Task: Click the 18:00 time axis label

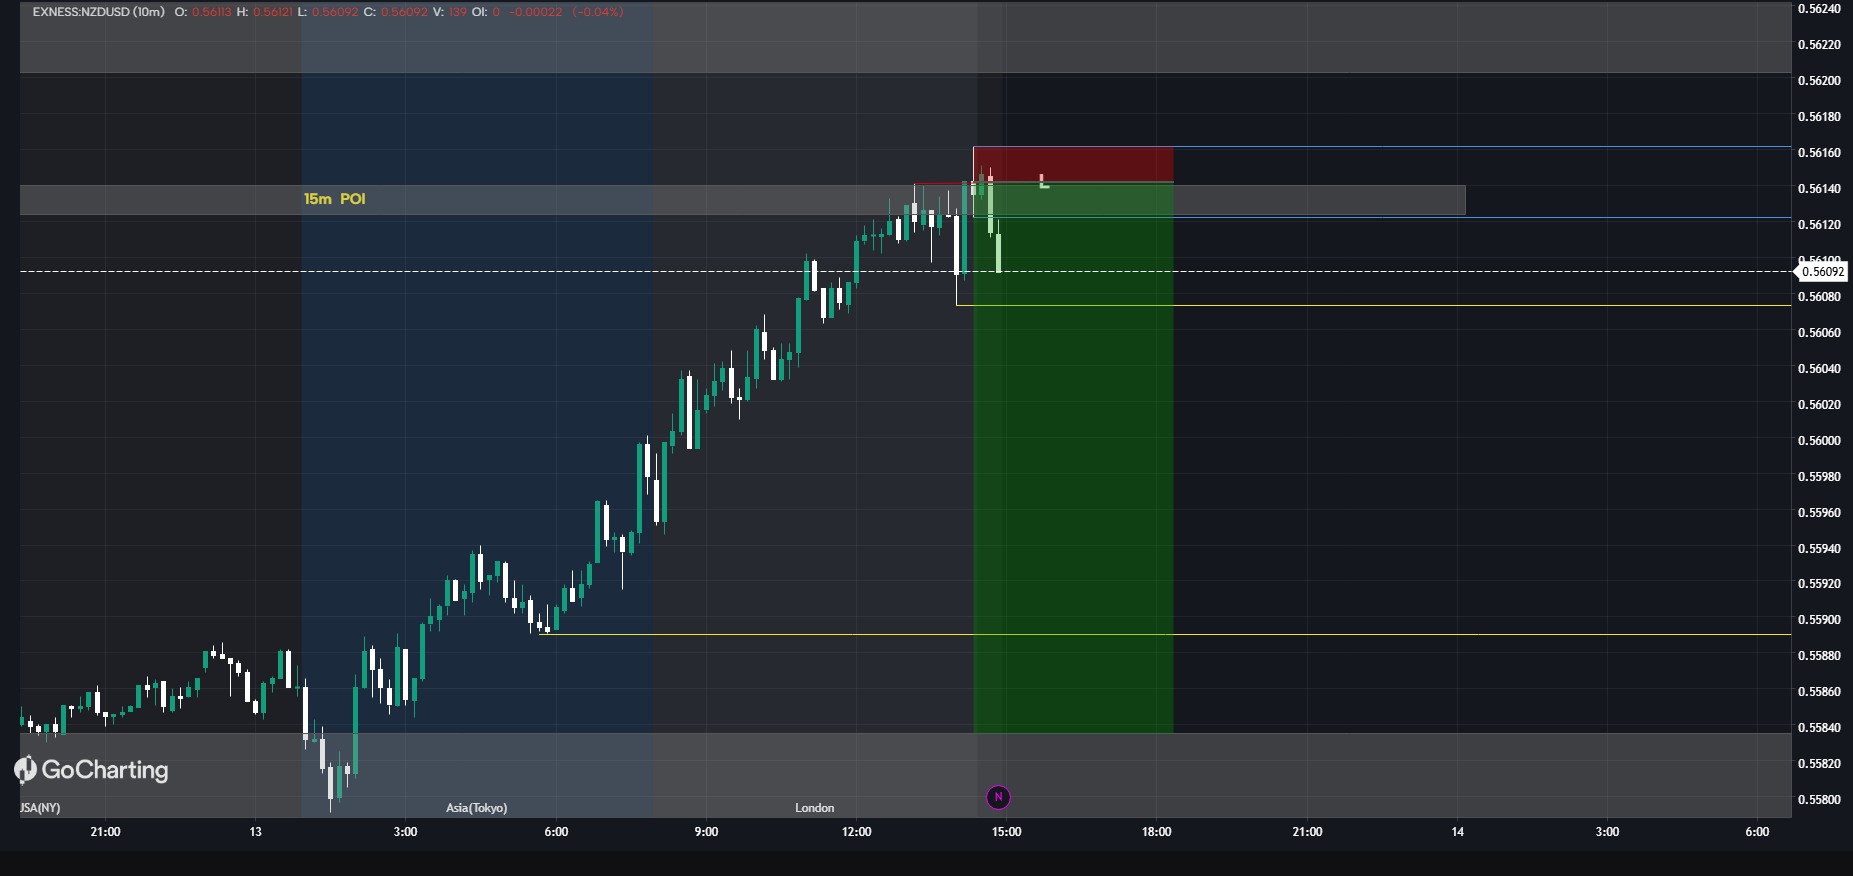Action: pos(1156,832)
